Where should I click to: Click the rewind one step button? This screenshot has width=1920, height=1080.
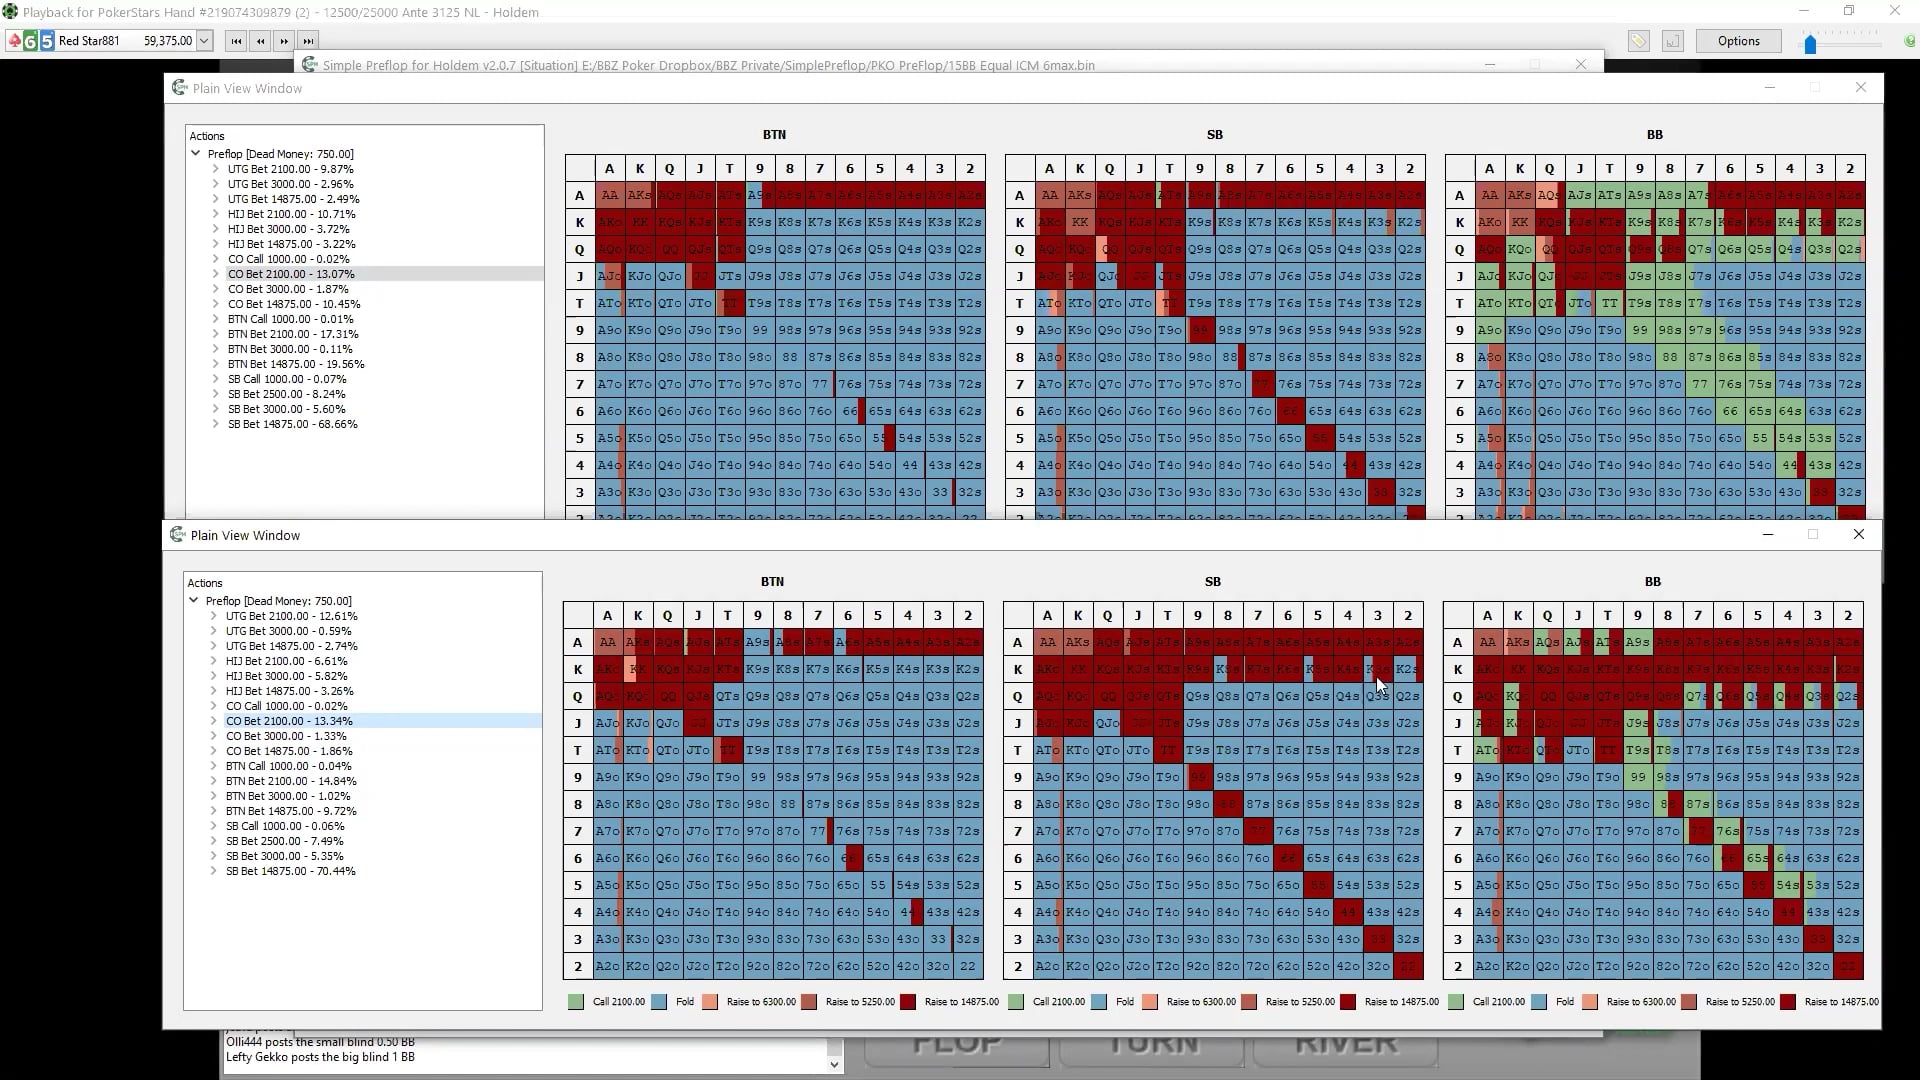[x=260, y=41]
